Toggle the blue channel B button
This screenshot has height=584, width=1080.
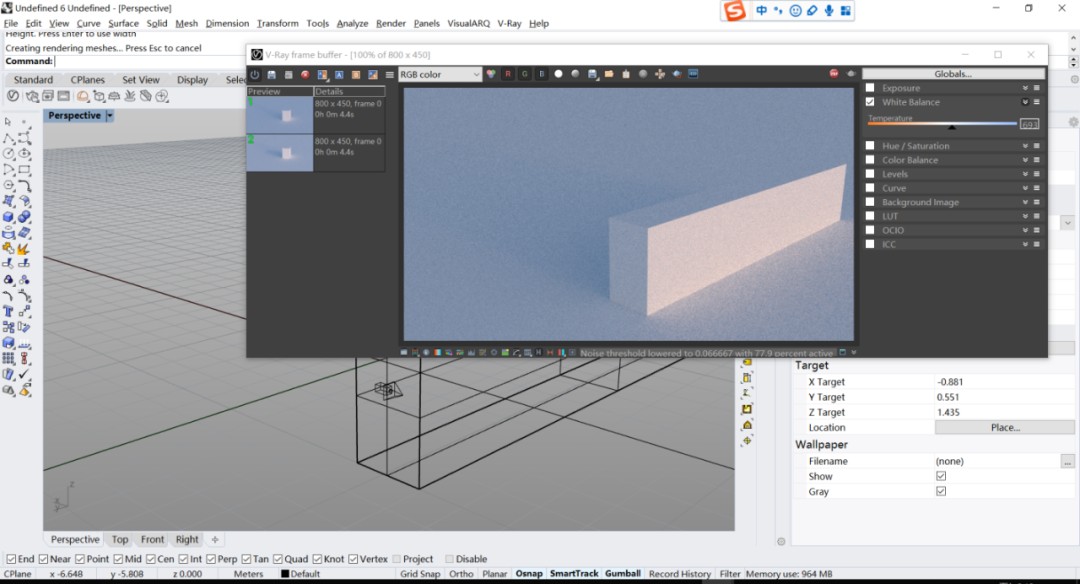tap(541, 74)
